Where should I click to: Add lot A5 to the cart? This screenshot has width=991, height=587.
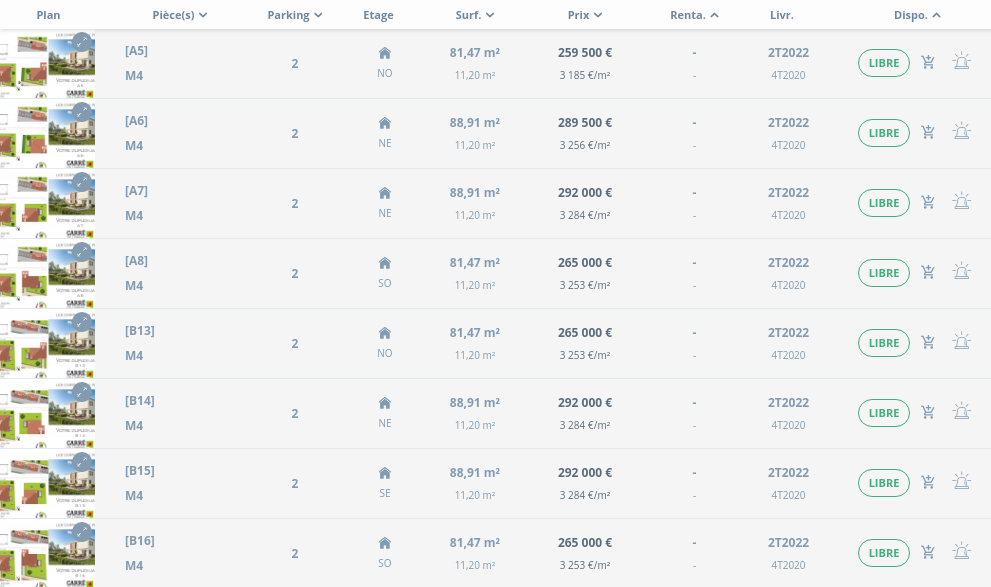(928, 63)
